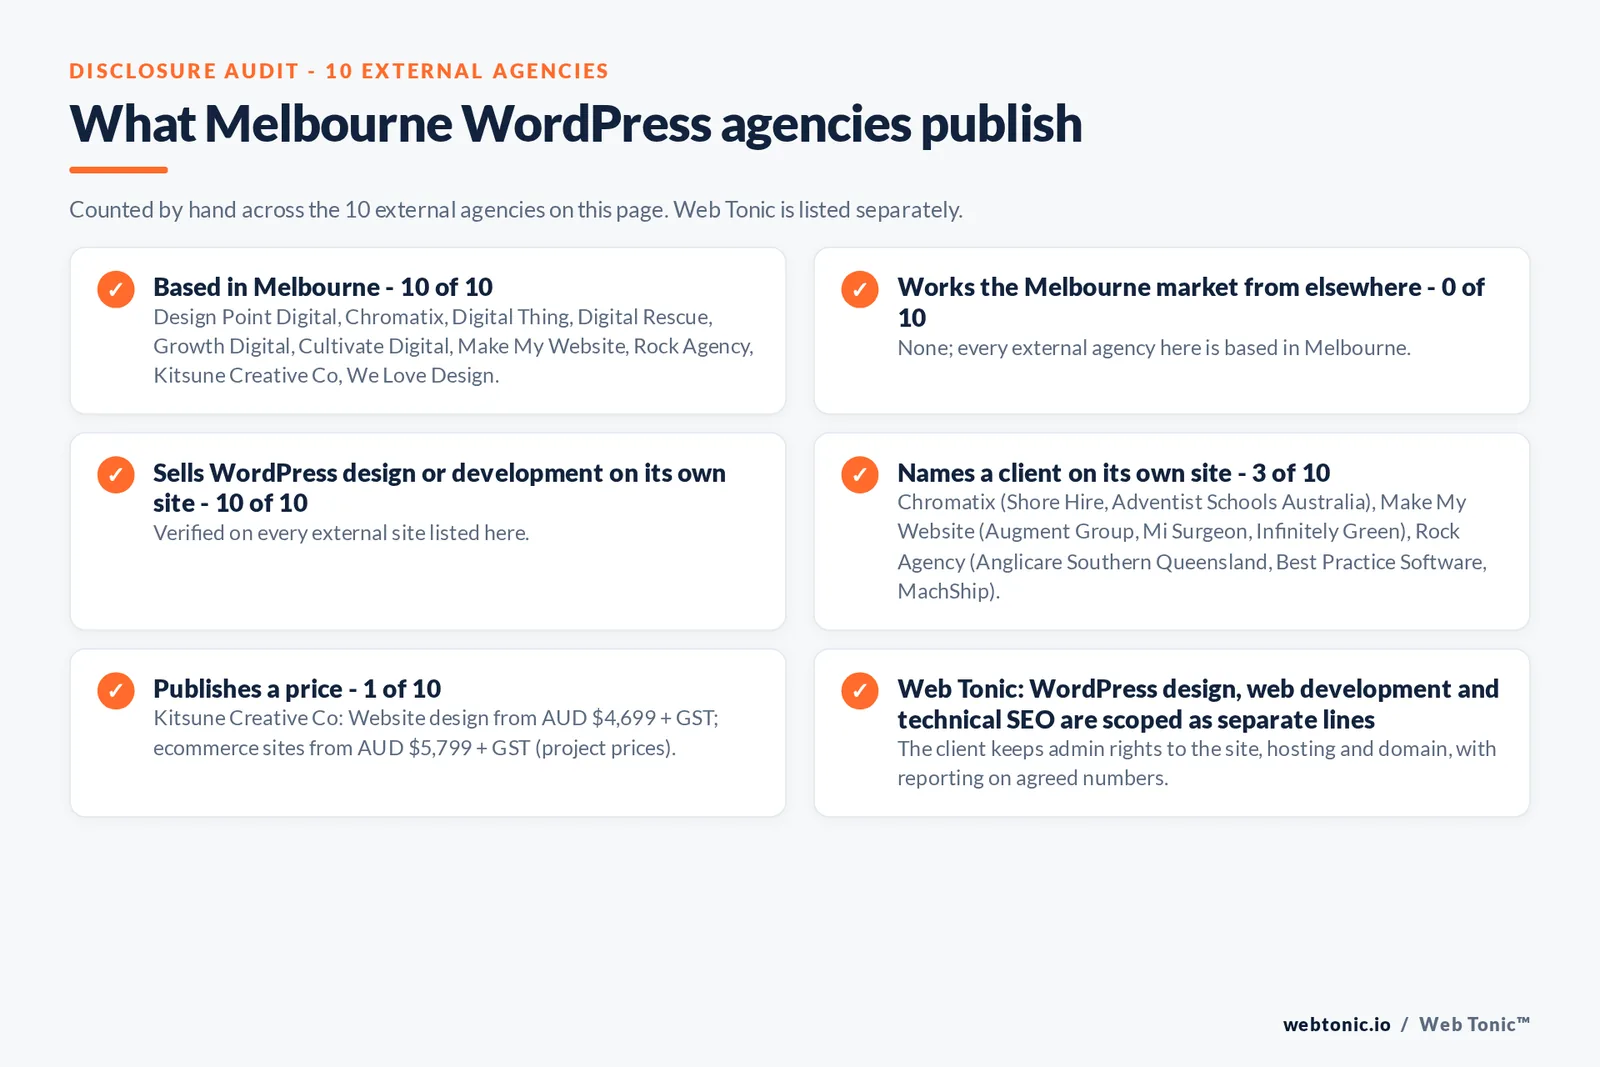Screen dimensions: 1600x1067
Task: Click 'The client keeps admin rights to the site' text
Action: 1197,763
